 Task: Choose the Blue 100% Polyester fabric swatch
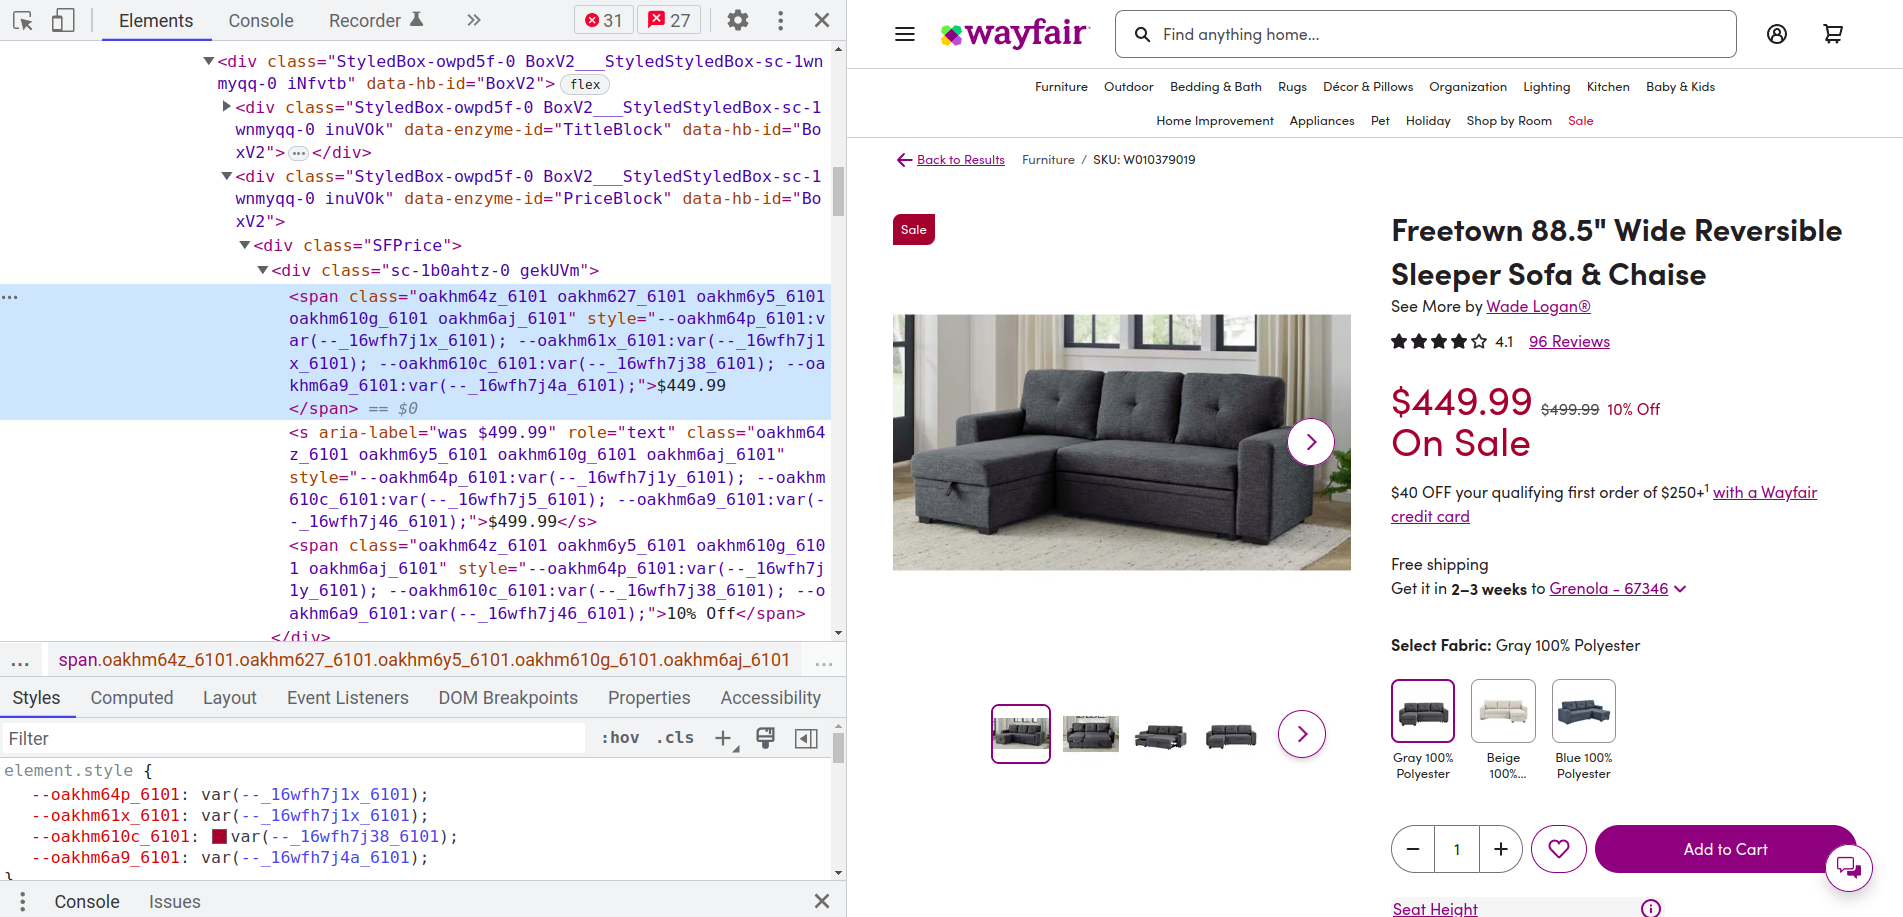pyautogui.click(x=1584, y=712)
